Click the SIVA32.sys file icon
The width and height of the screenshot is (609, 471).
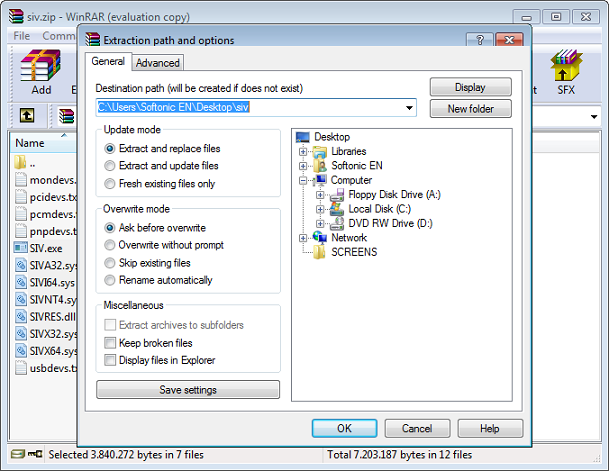click(21, 265)
